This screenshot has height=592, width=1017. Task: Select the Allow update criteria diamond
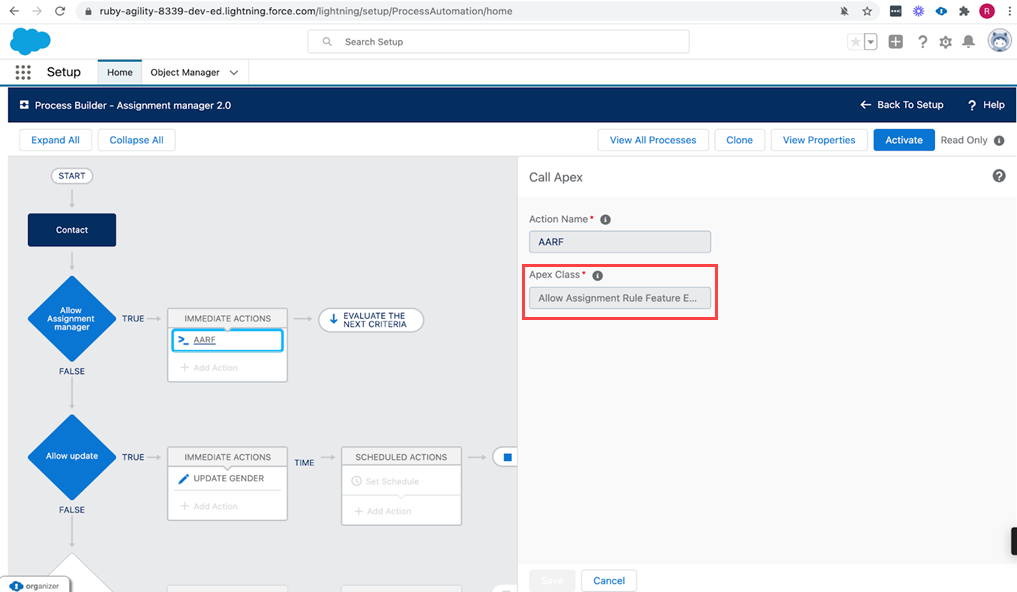72,456
